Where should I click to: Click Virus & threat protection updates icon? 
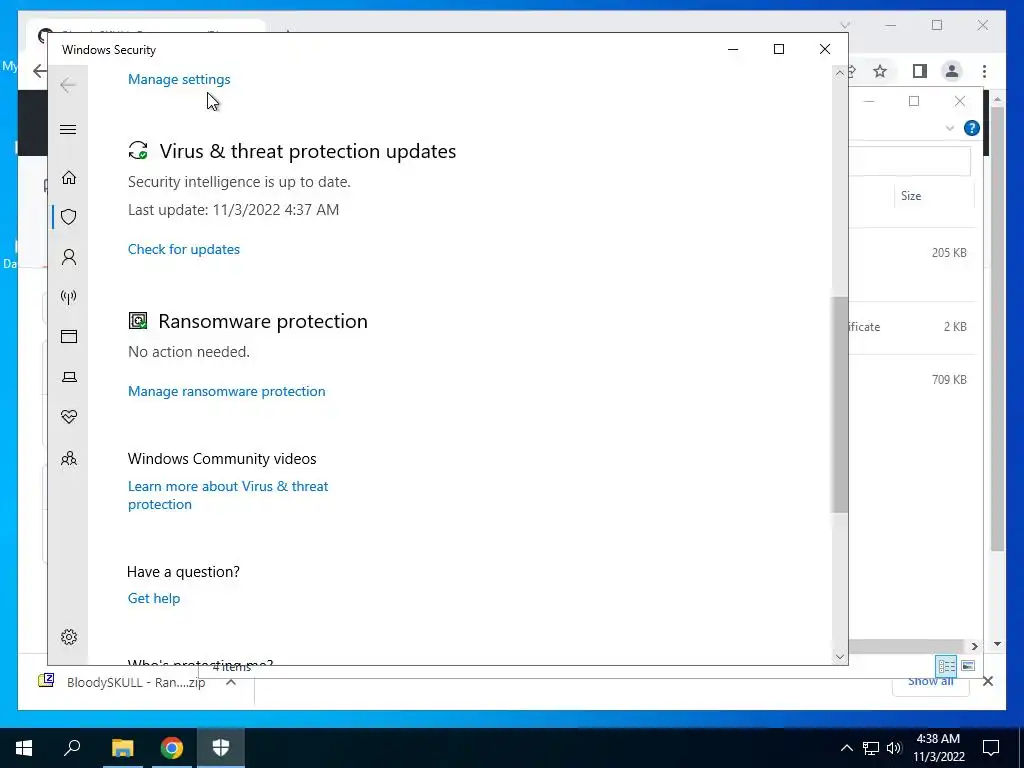point(138,151)
